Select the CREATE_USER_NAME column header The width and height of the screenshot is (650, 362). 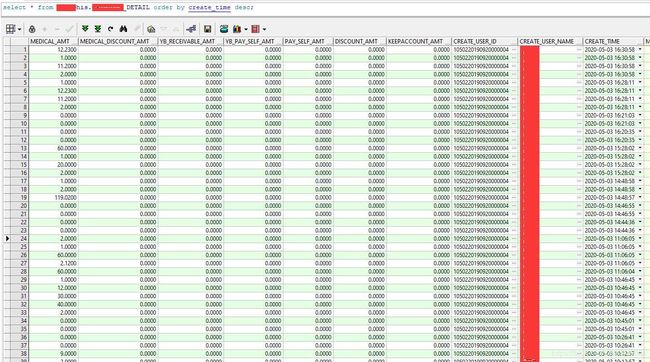pos(551,41)
